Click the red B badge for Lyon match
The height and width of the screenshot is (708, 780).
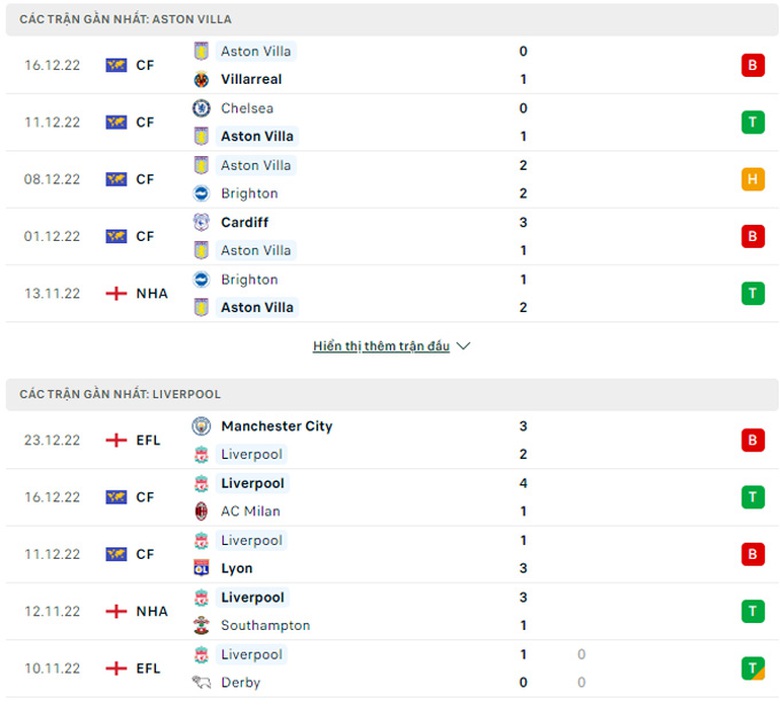[752, 554]
